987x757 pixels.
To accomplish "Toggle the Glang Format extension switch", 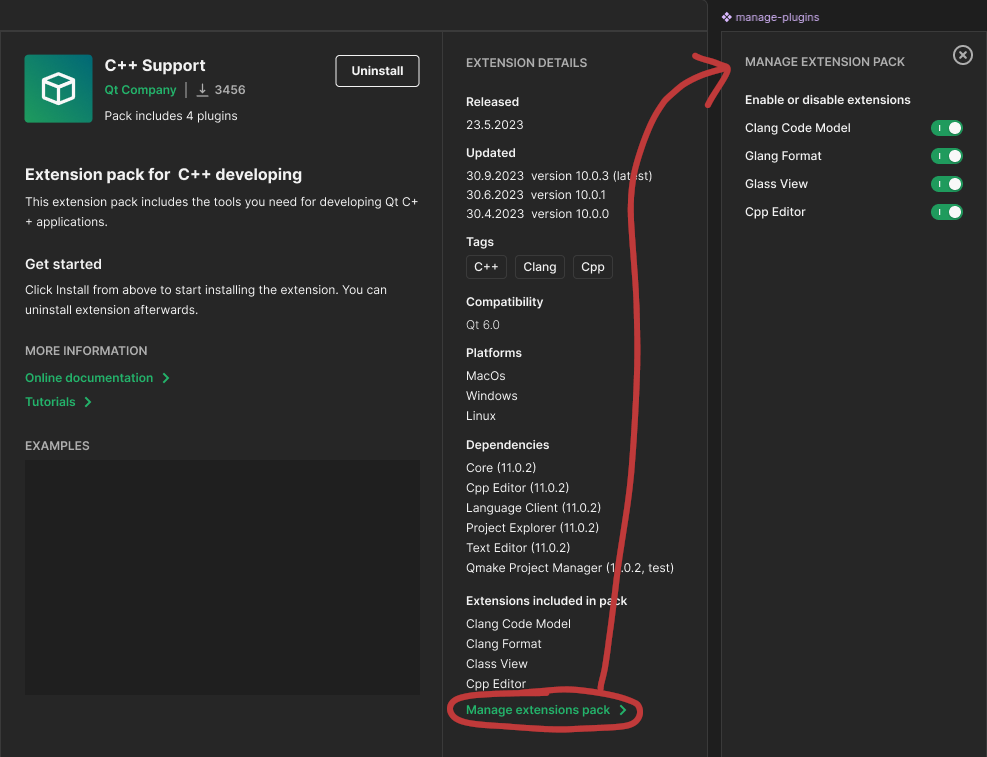I will (947, 156).
